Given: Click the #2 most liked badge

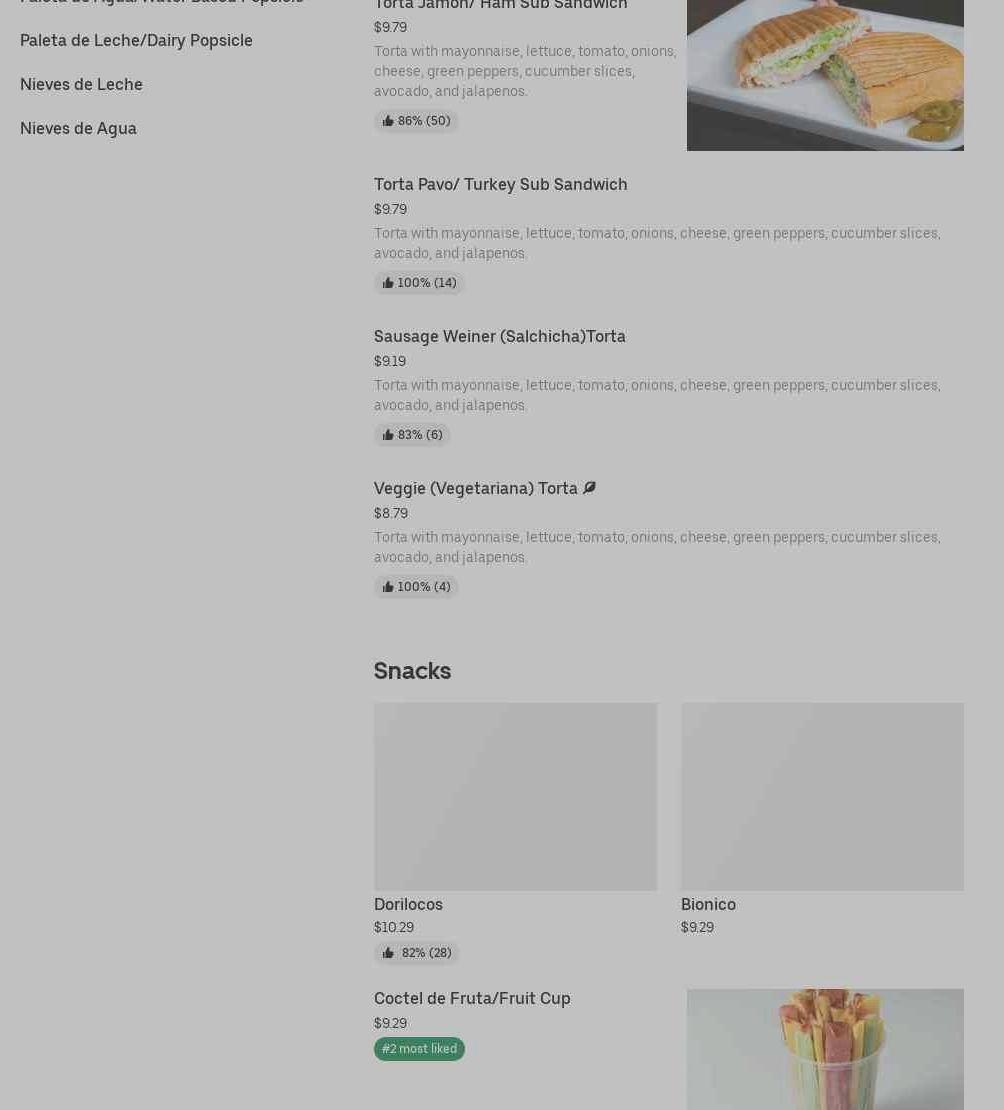Looking at the screenshot, I should [x=419, y=1049].
